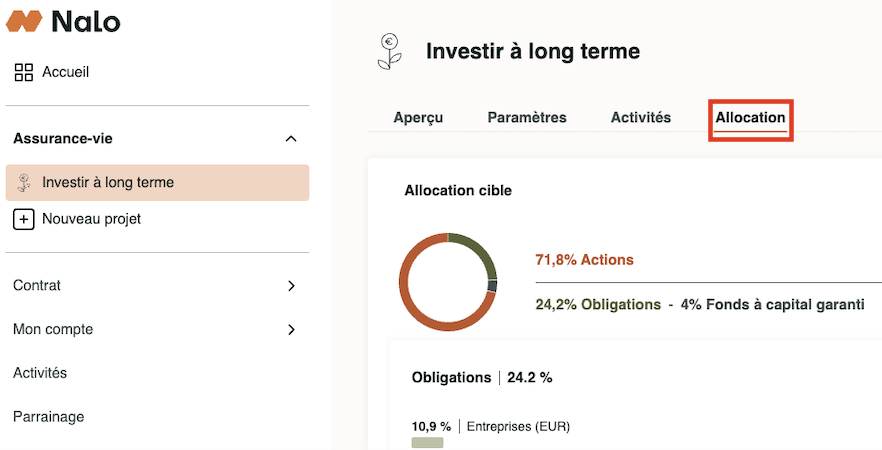Screen dimensions: 882x450
Task: Open Parrainage in the sidebar
Action: (x=48, y=417)
